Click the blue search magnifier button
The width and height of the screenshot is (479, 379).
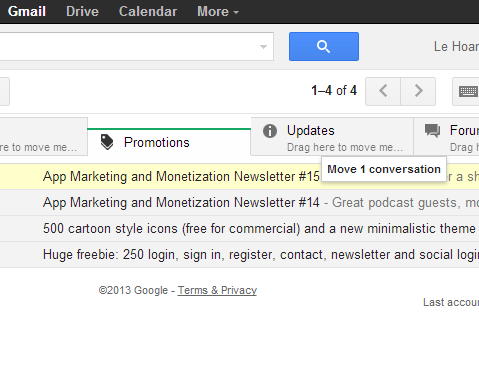324,46
